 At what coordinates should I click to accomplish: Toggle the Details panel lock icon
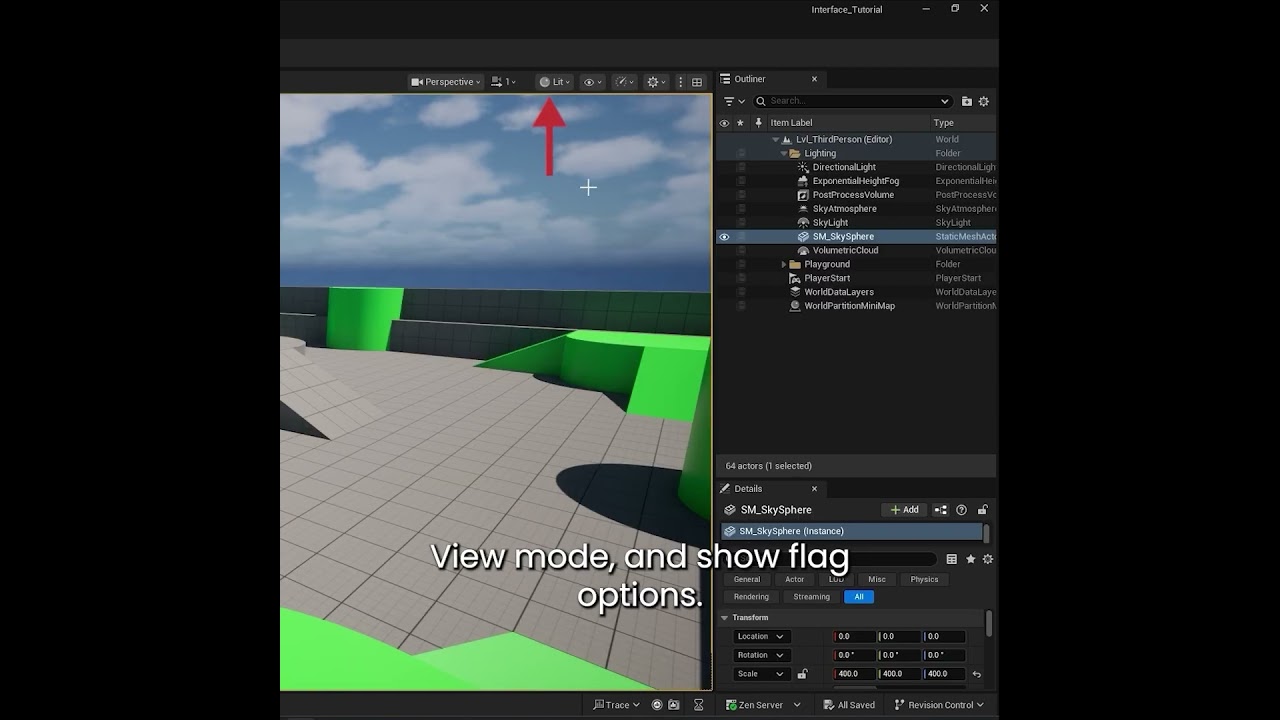tap(983, 510)
